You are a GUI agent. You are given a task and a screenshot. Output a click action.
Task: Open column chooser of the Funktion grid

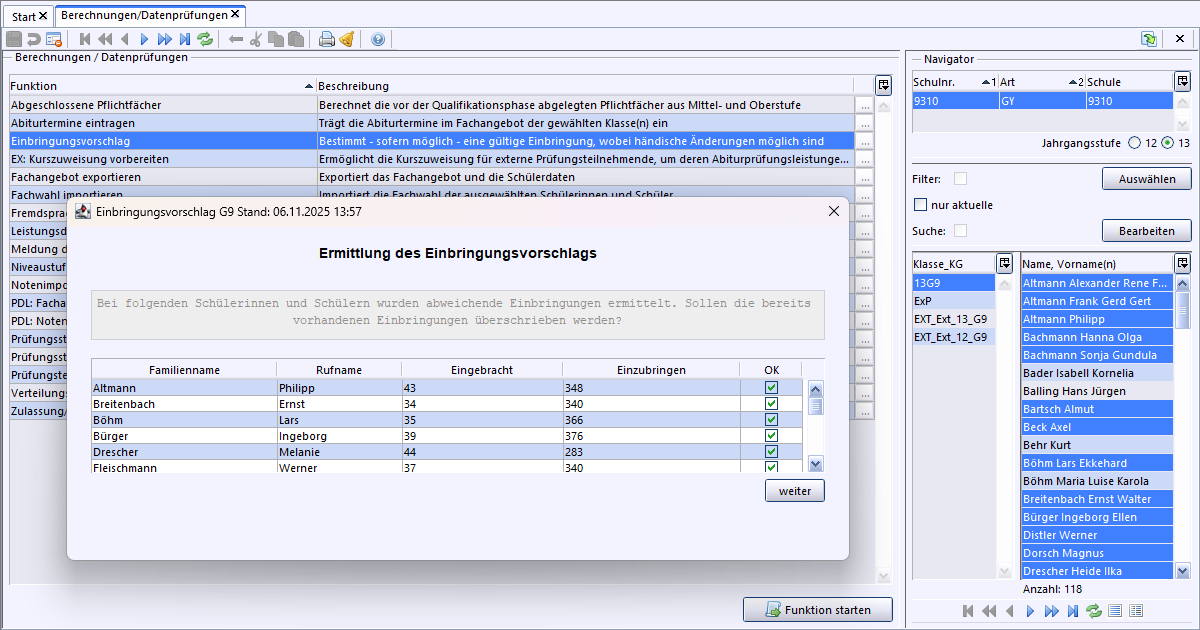883,85
